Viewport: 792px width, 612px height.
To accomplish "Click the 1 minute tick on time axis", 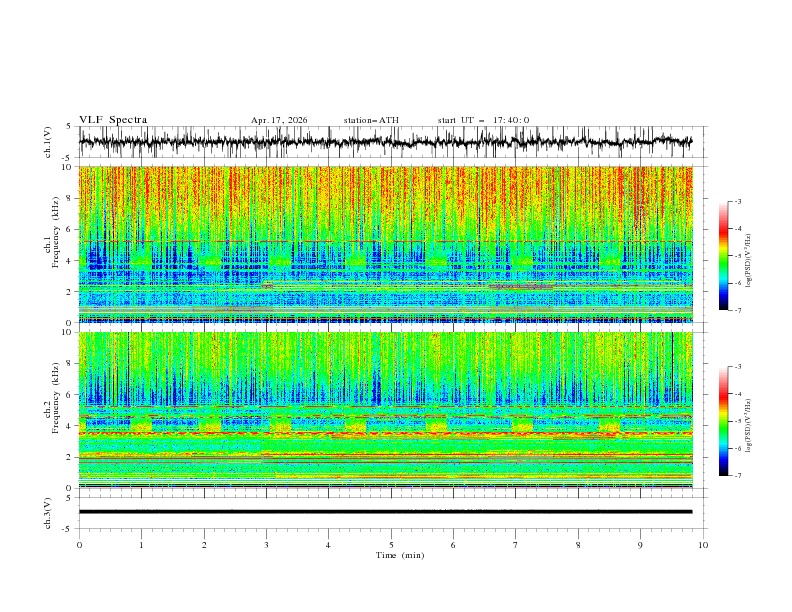I will 141,545.
